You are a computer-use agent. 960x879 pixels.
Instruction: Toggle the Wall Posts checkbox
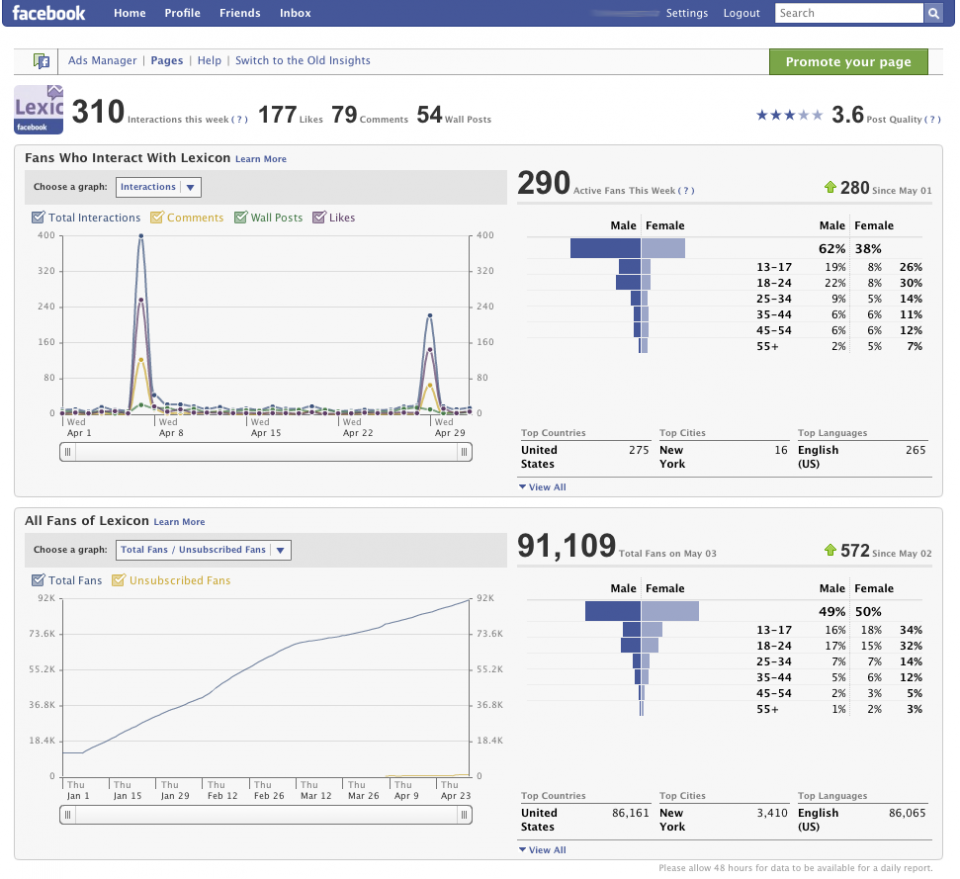point(242,217)
